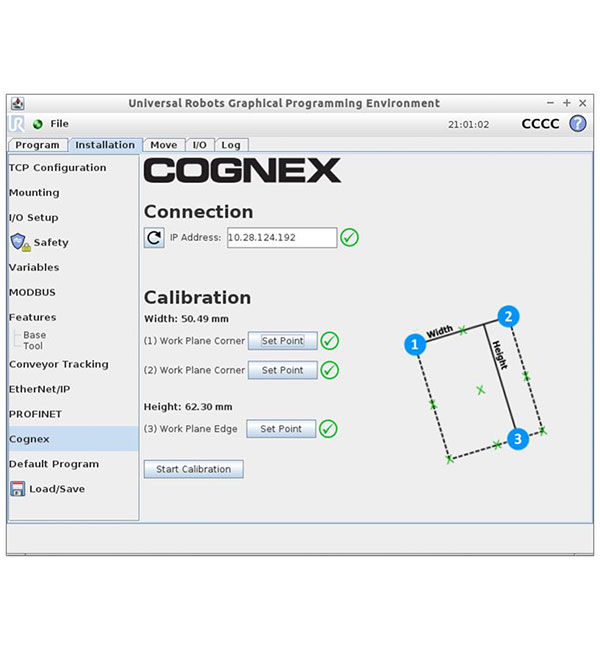Click the blue point 3 marker in diagram
The image size is (600, 650).
518,439
